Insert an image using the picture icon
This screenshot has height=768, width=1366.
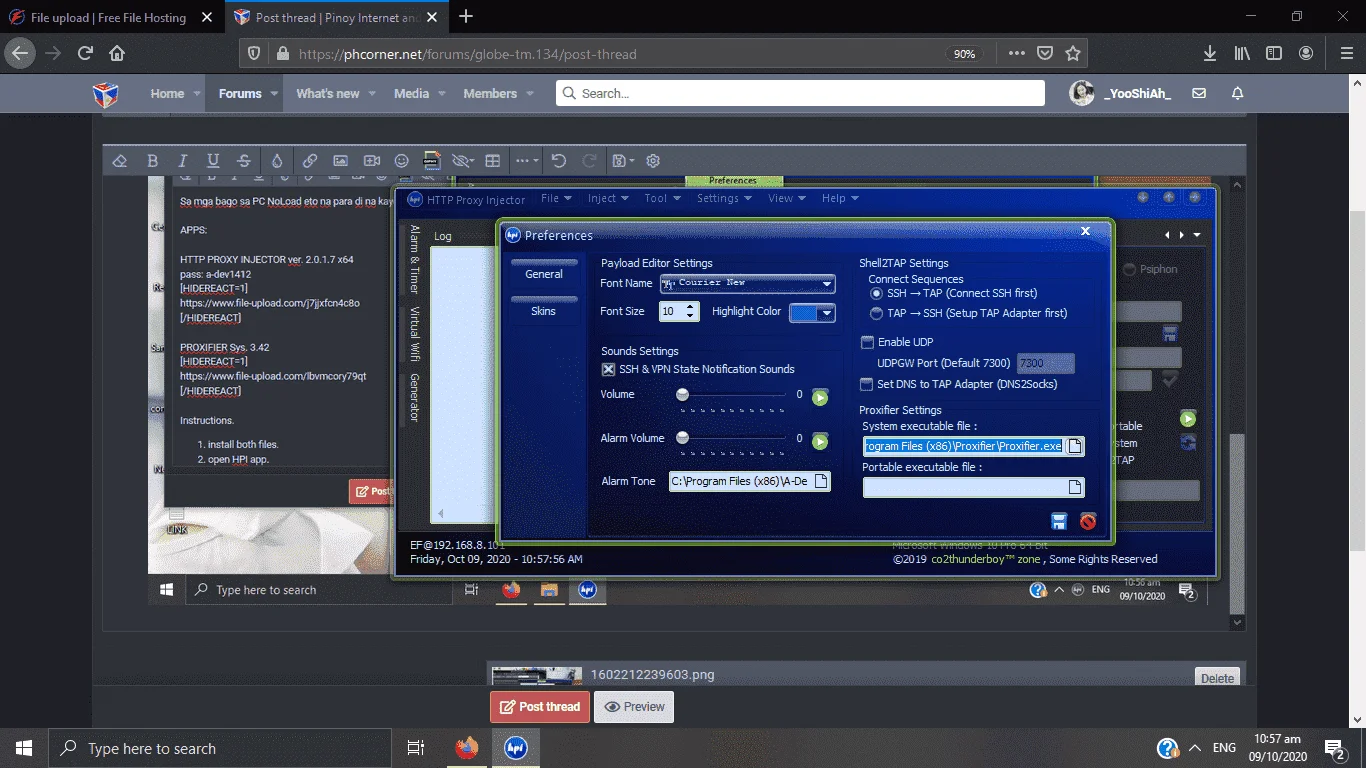(340, 161)
